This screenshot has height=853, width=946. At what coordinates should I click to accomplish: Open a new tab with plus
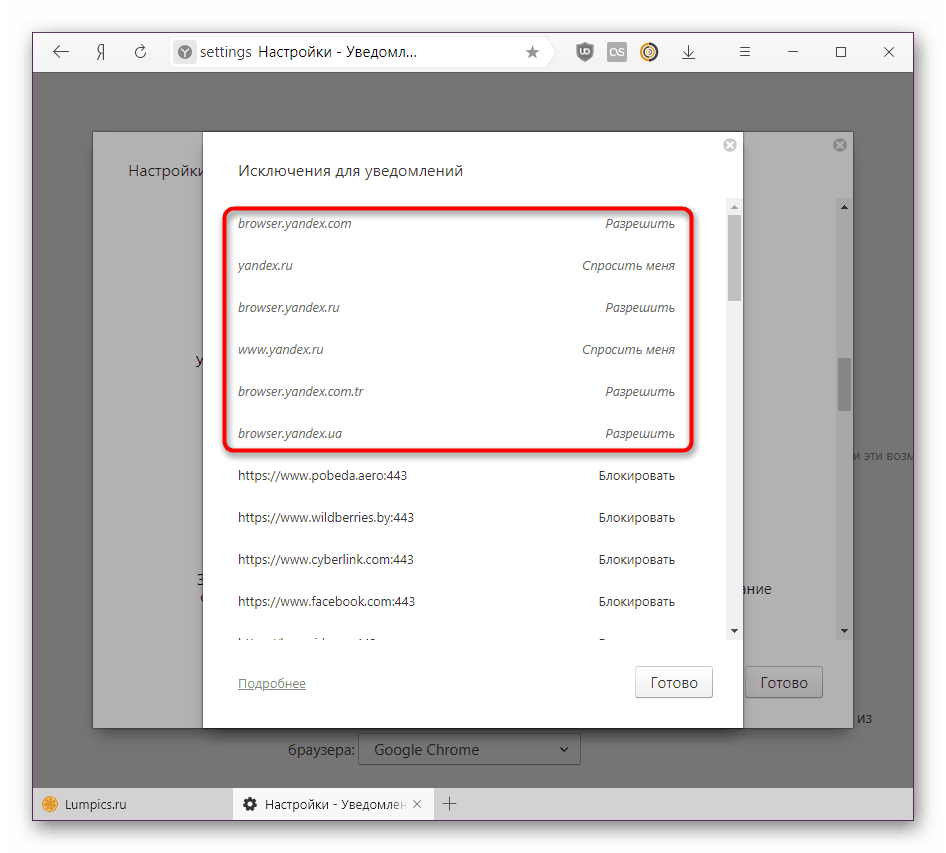point(449,804)
